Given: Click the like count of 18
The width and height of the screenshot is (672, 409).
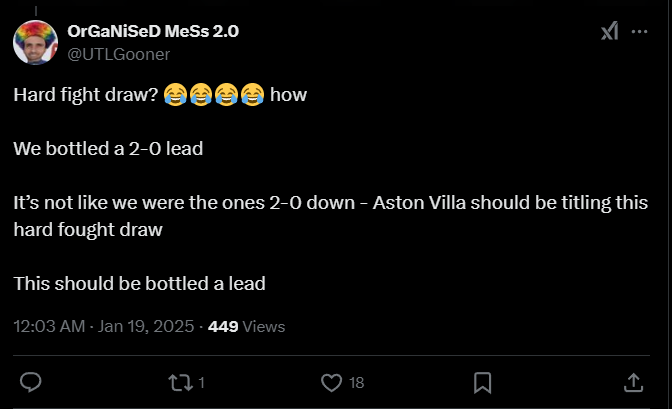Looking at the screenshot, I should tap(356, 382).
